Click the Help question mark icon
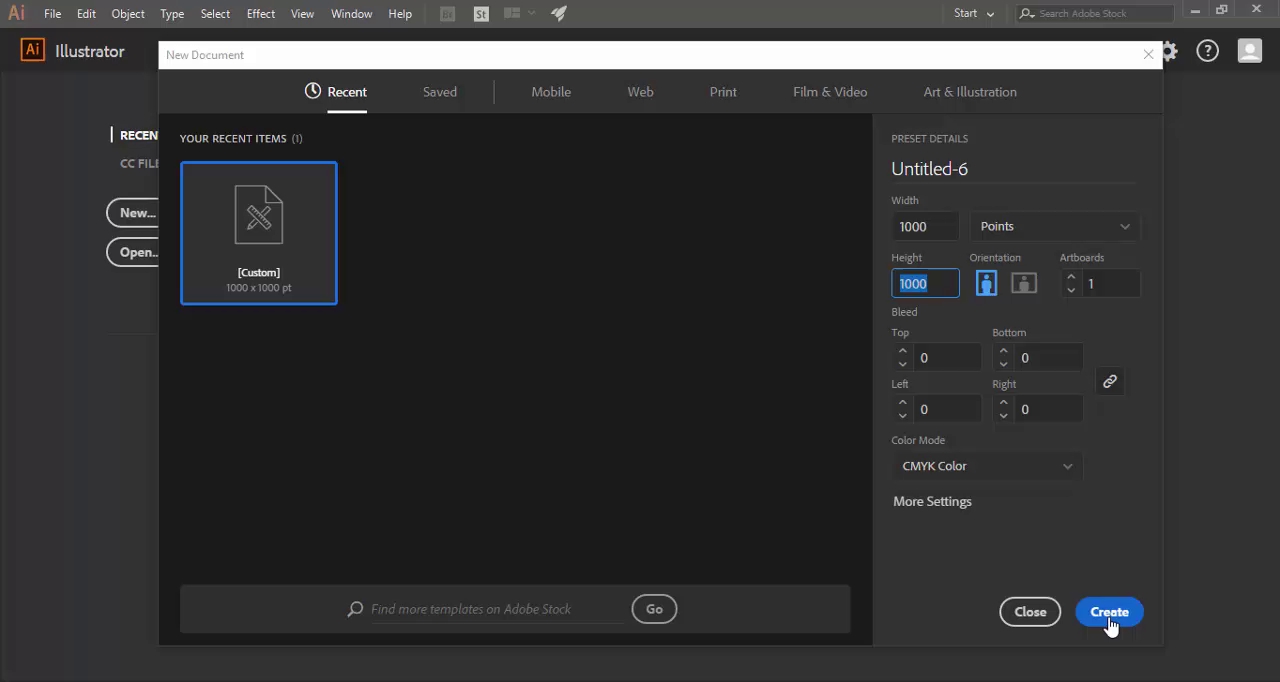The width and height of the screenshot is (1280, 682). click(1208, 51)
